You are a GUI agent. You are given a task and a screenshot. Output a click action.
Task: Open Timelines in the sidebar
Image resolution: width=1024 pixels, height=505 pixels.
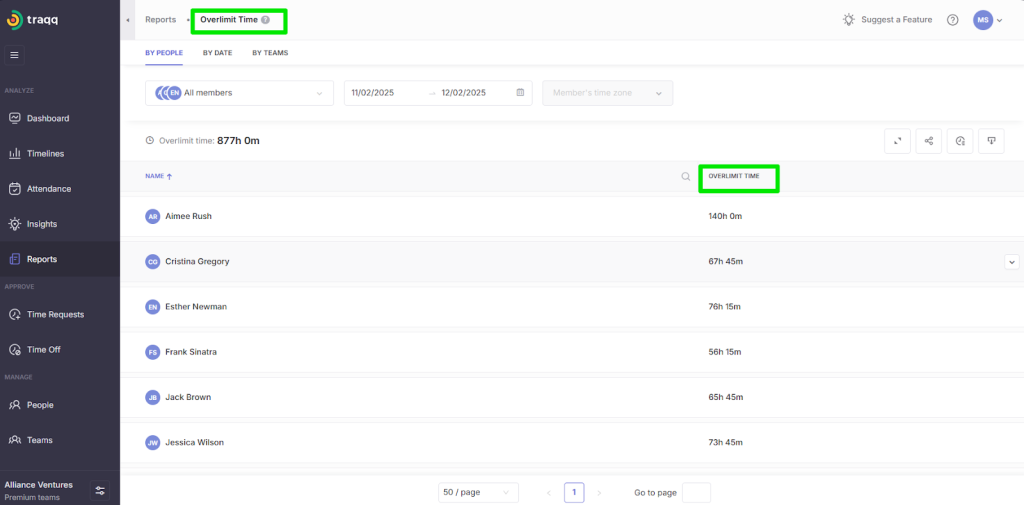(45, 154)
